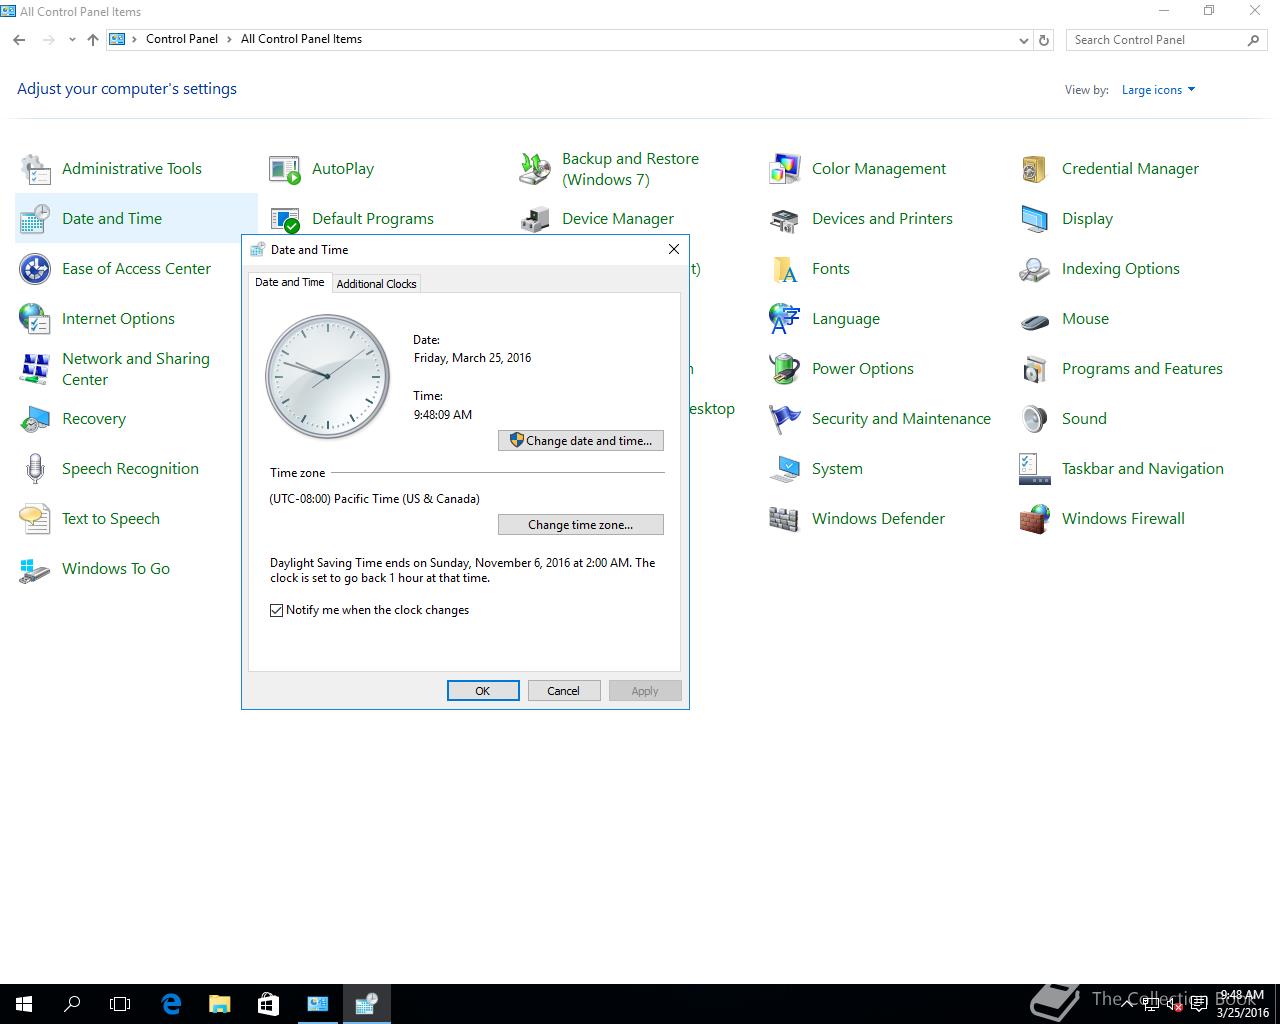Expand the address bar history dropdown arrow

point(1023,40)
